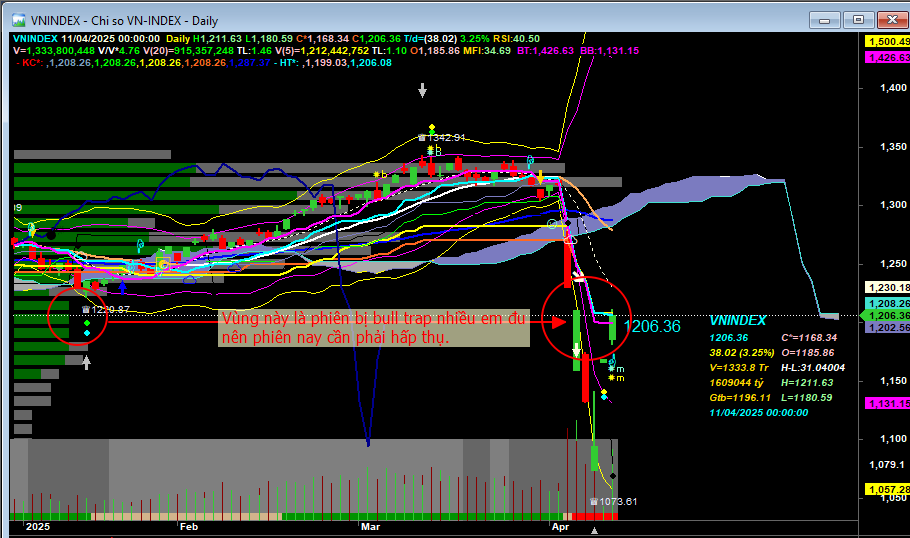The height and width of the screenshot is (538, 910).
Task: Click the cyan 11/04/2025 00:00:00 date text
Action: [x=759, y=413]
